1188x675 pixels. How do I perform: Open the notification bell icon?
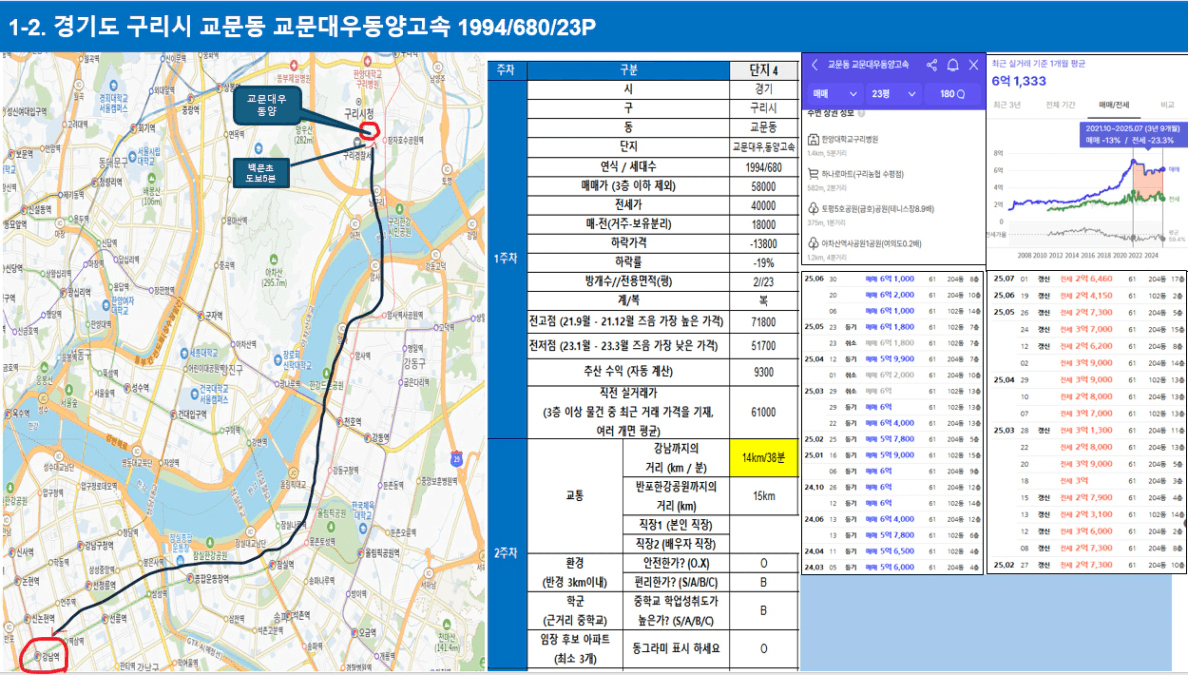pos(953,65)
